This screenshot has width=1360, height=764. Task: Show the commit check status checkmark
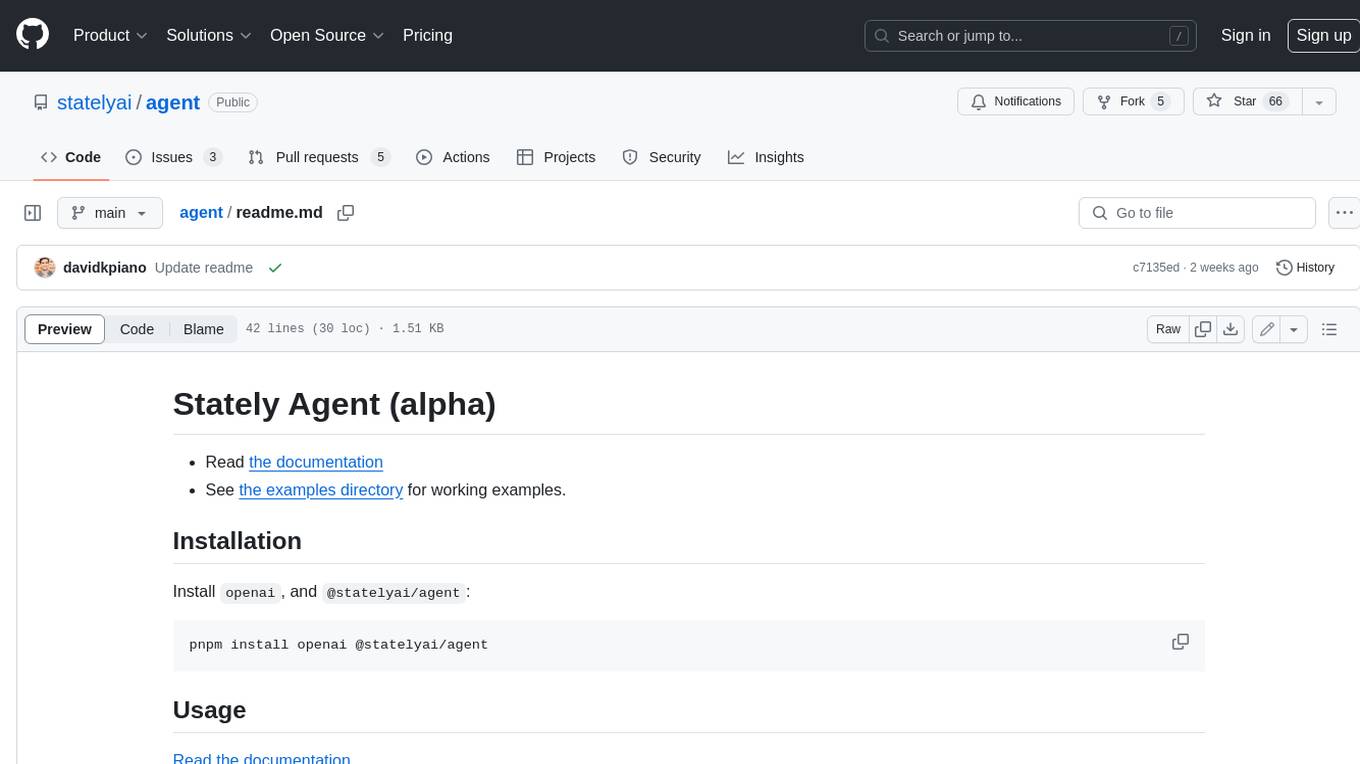point(275,268)
